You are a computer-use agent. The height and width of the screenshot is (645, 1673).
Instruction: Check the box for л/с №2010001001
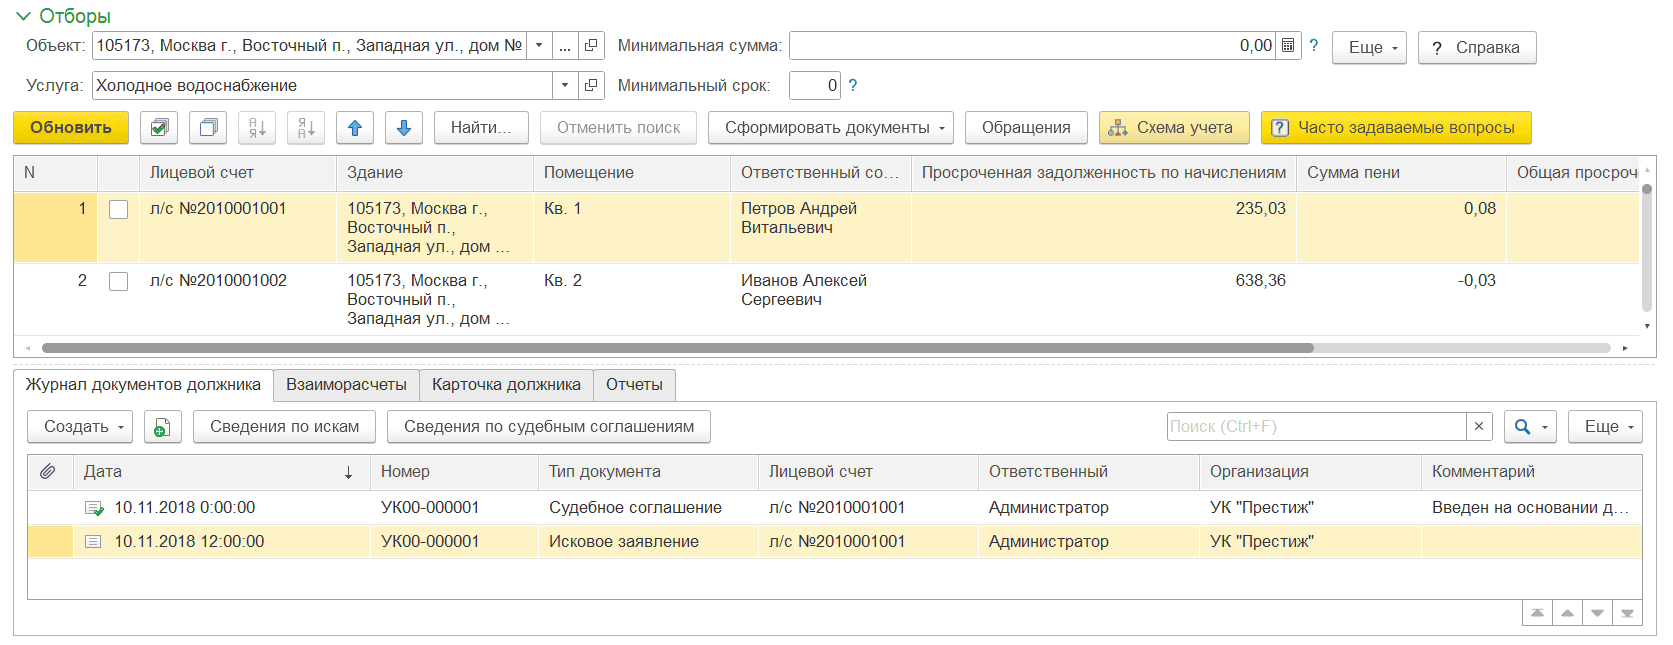pos(118,209)
